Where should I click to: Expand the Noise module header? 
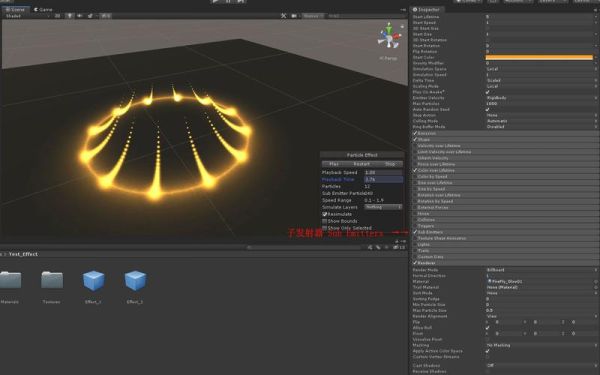[x=505, y=214]
